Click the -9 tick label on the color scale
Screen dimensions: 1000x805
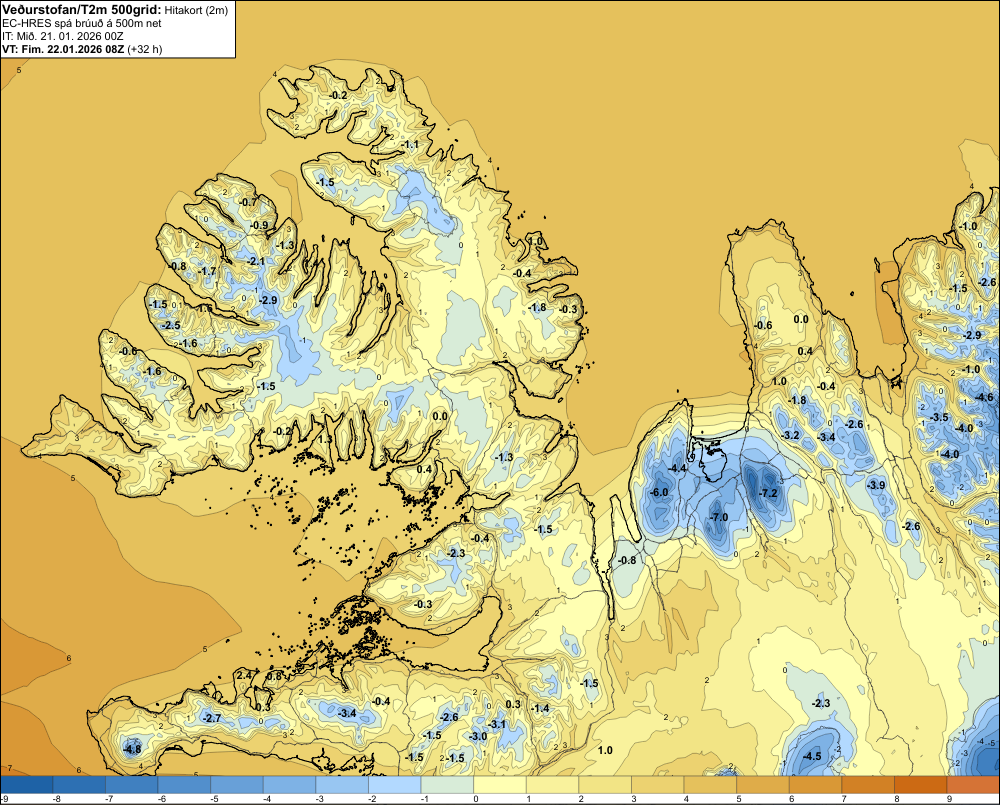[4, 799]
